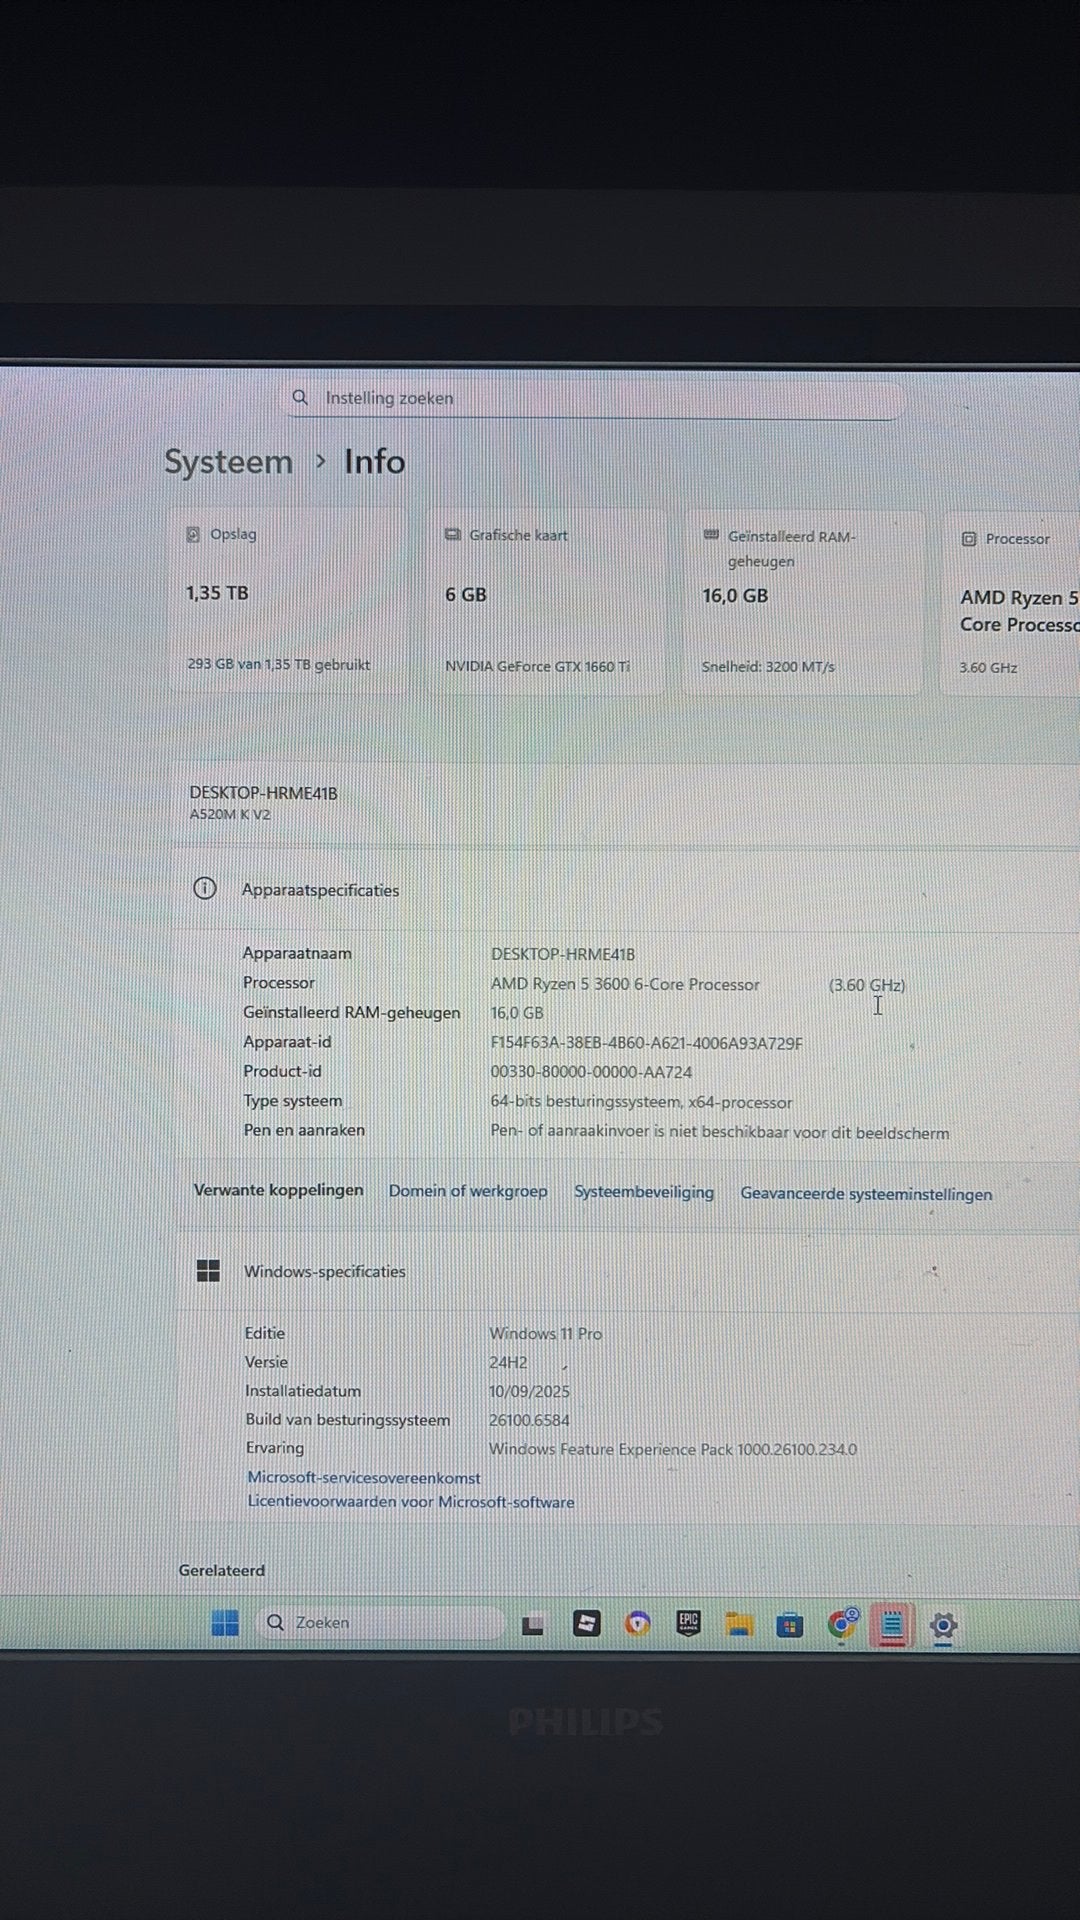Select the Product-id value 00330-80000-00000-AA724

[591, 1072]
